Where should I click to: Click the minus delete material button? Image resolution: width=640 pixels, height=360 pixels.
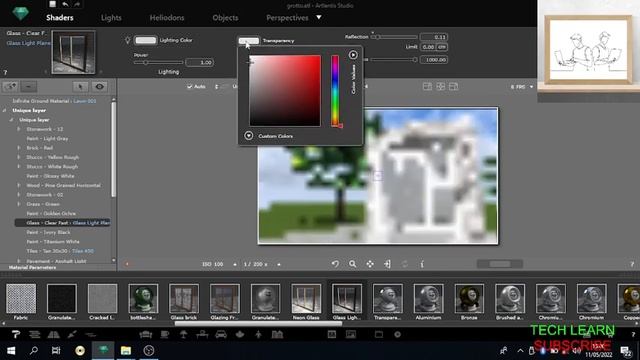click(28, 87)
